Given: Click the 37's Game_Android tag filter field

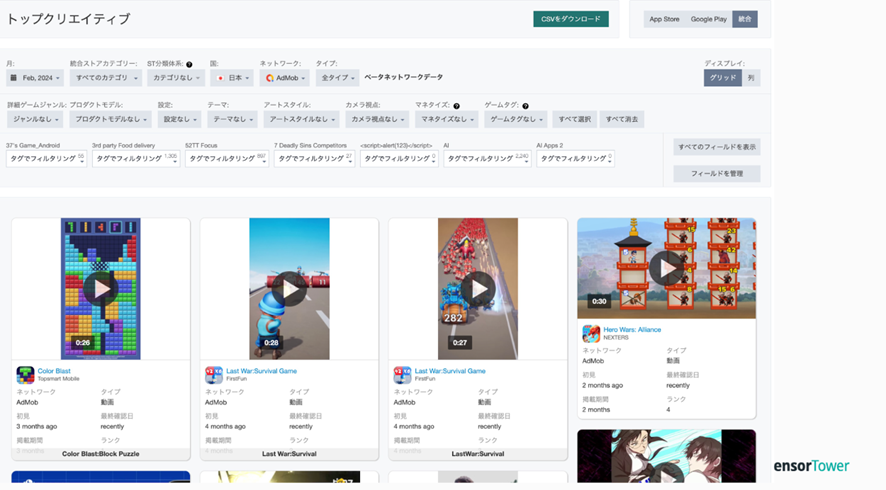Looking at the screenshot, I should 46,158.
